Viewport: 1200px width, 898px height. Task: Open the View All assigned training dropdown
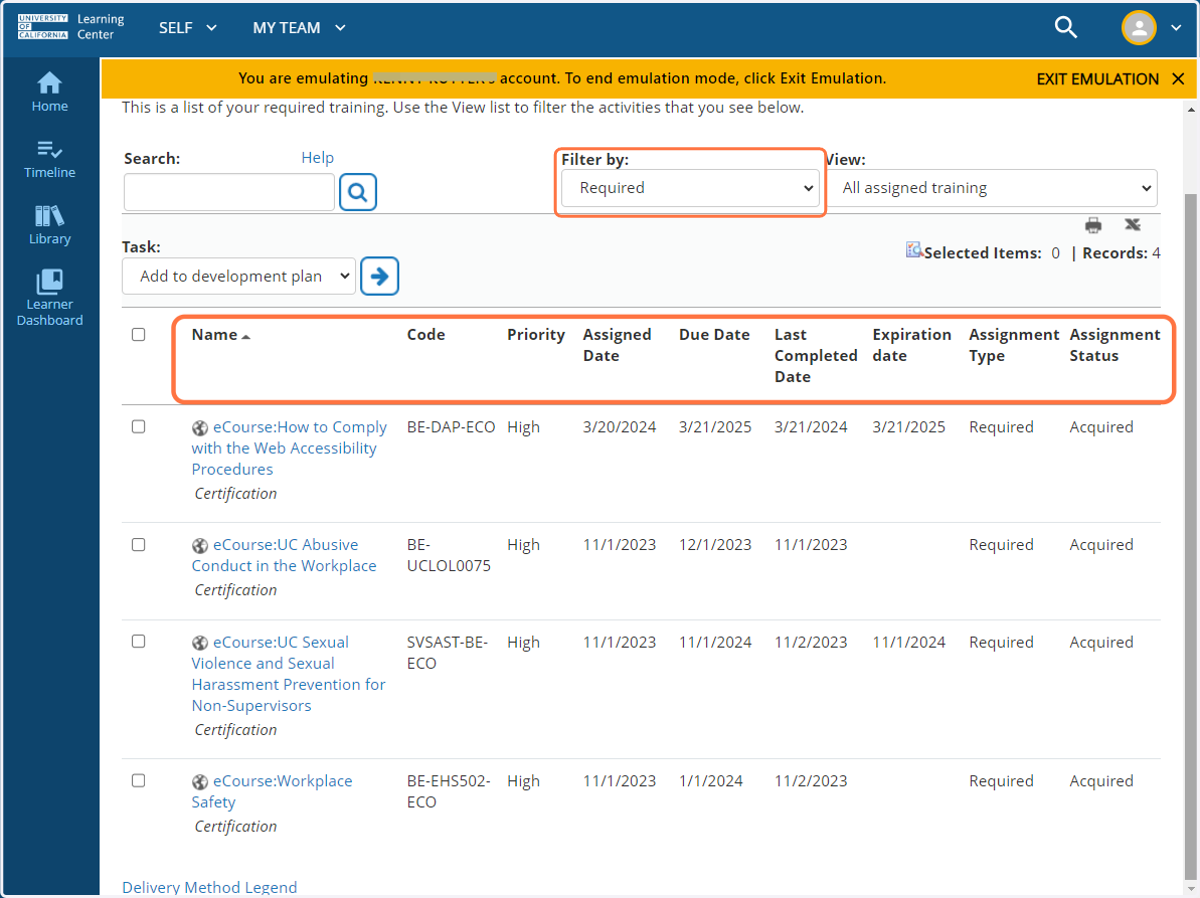tap(993, 188)
